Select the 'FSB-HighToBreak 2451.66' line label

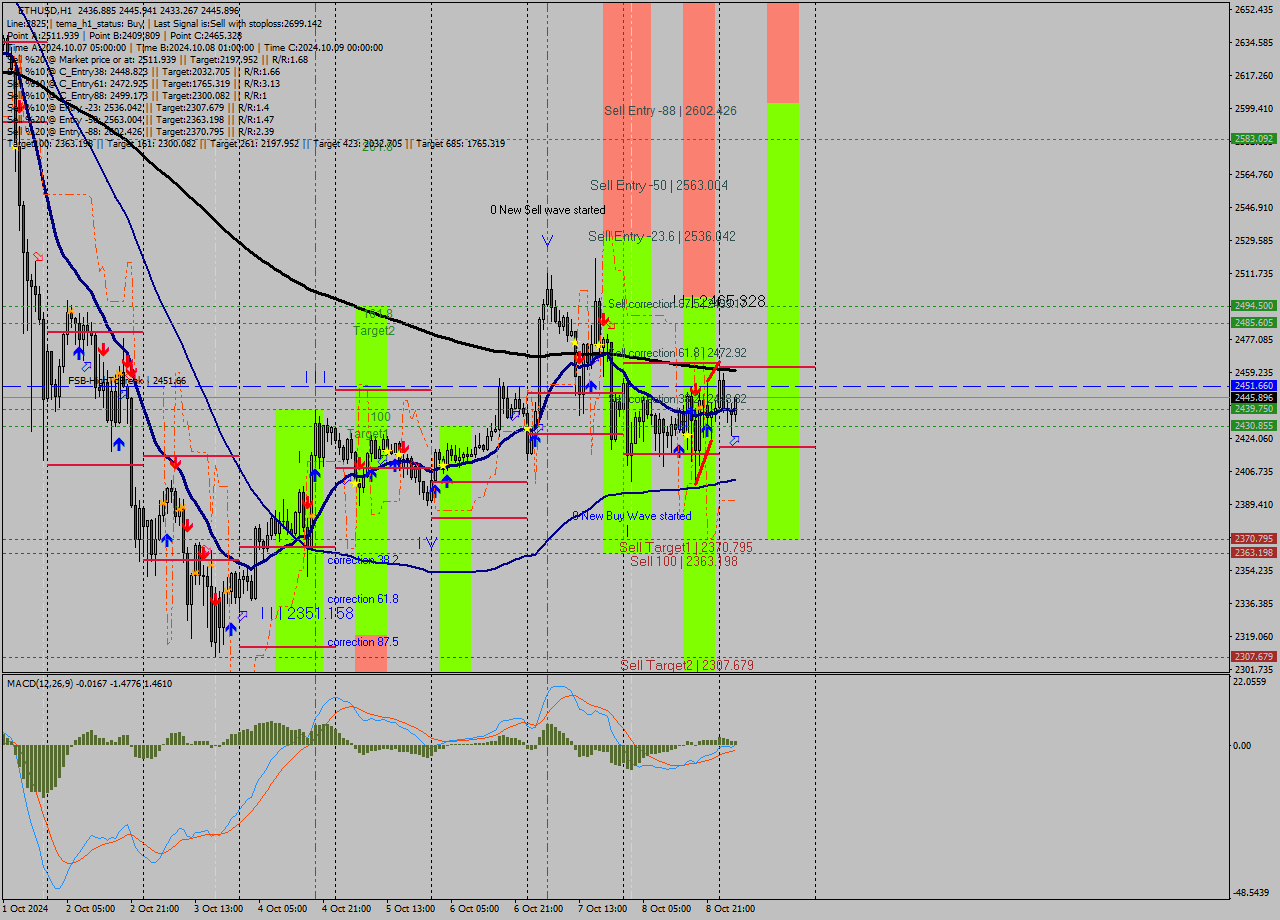tap(127, 381)
